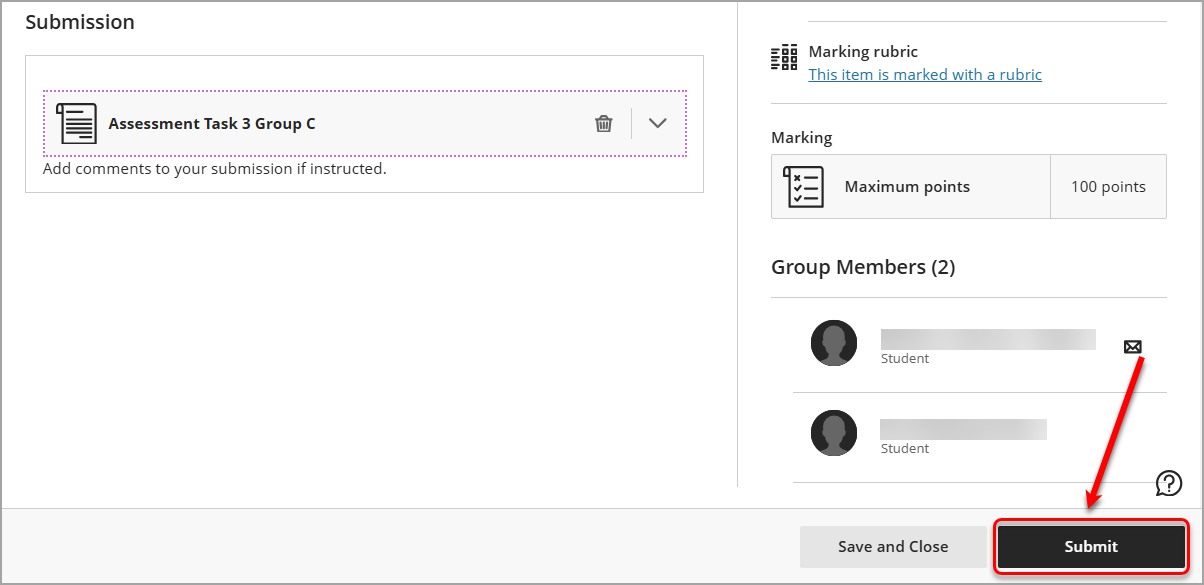Click the first student's avatar
Image resolution: width=1204 pixels, height=585 pixels.
[x=834, y=342]
